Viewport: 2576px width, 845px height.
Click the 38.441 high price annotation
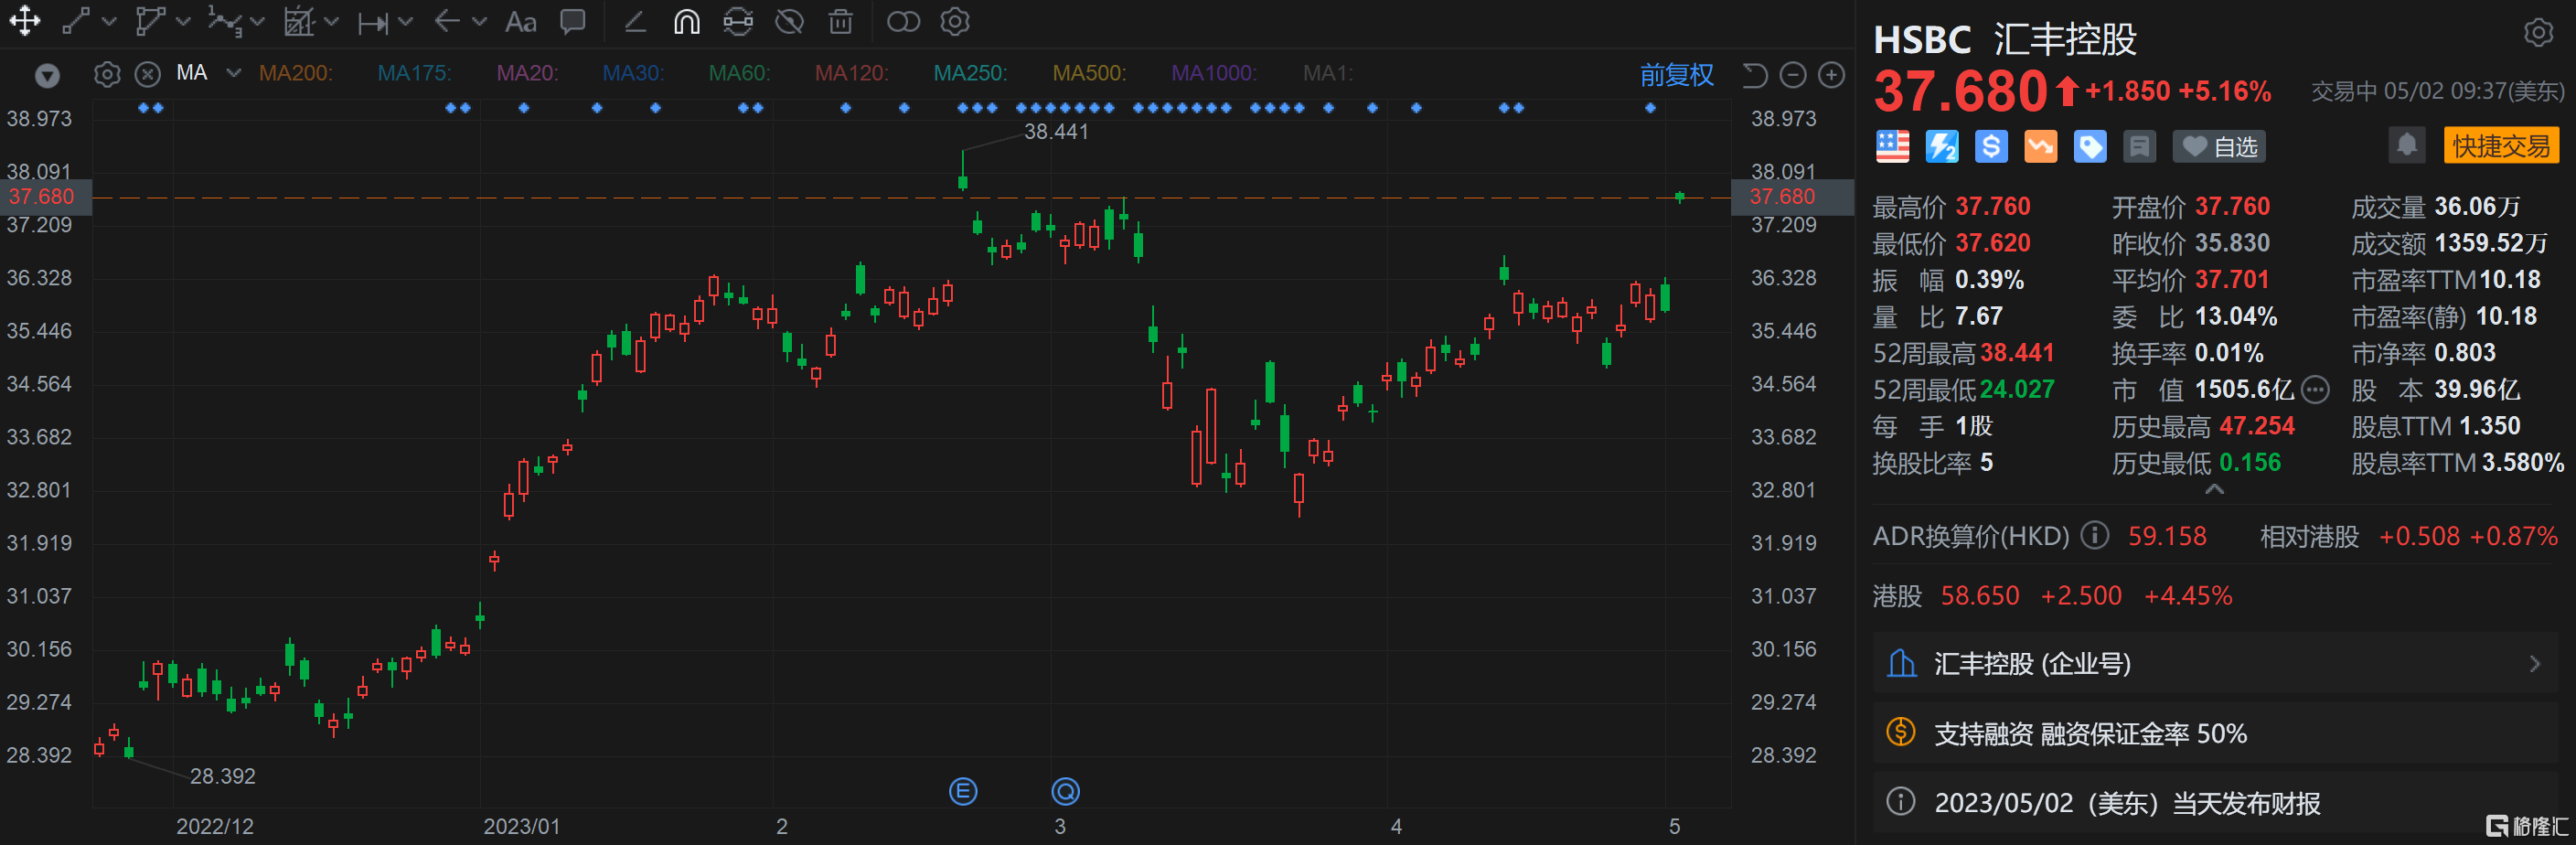[1056, 131]
